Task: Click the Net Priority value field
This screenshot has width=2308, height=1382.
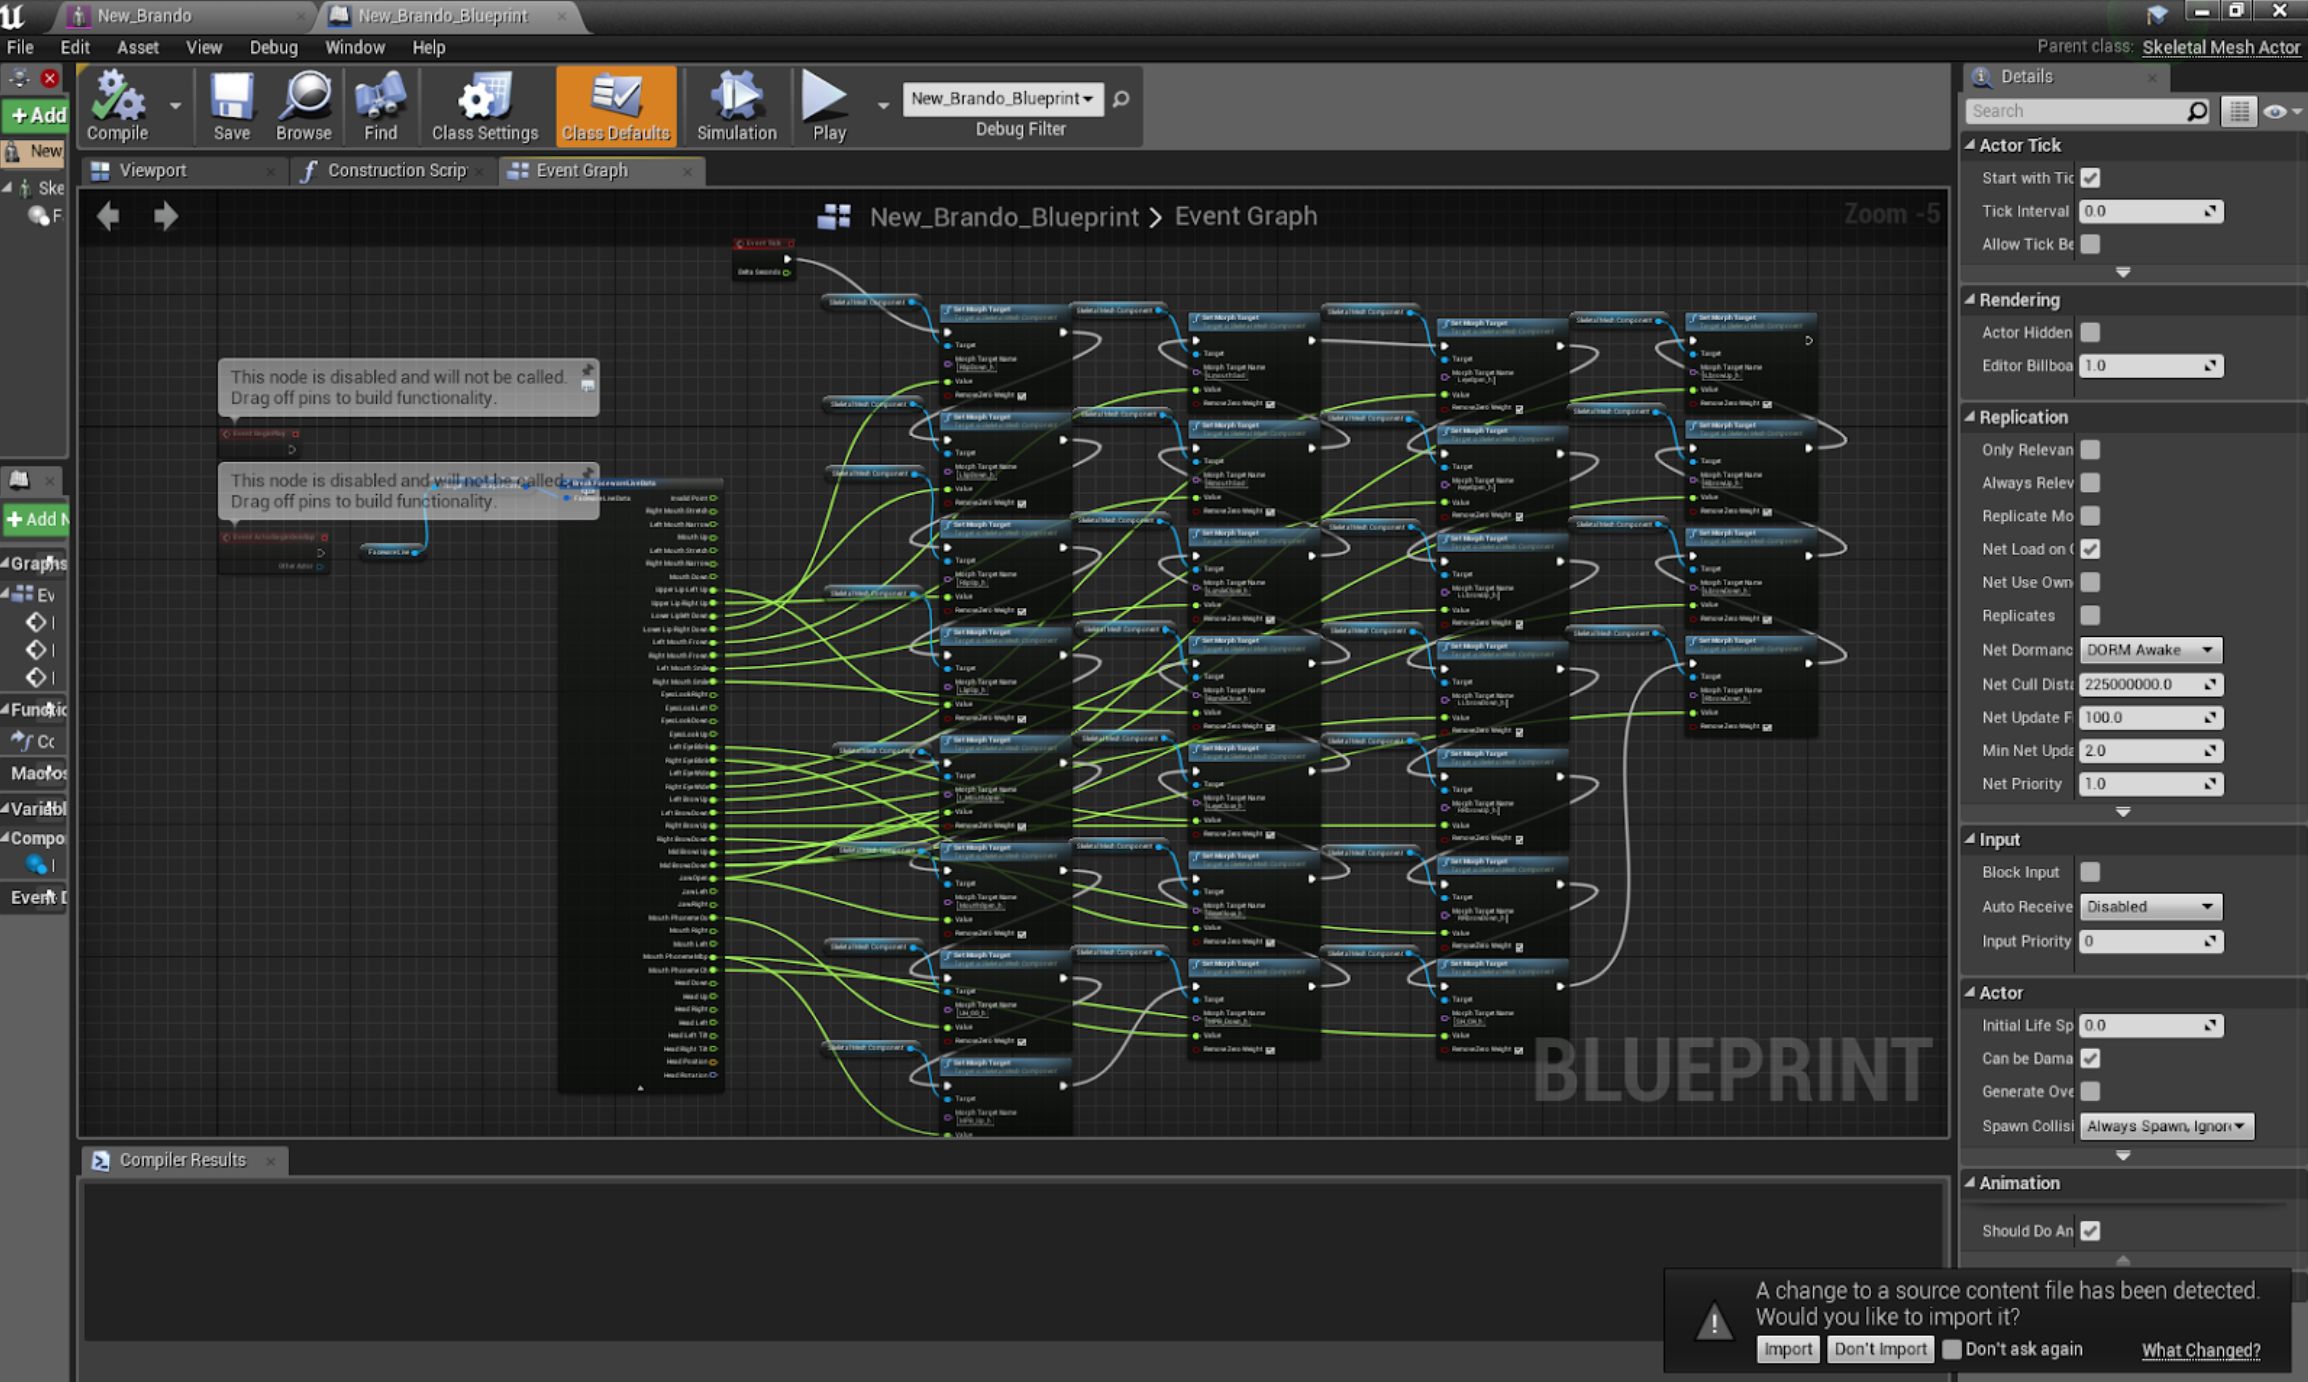Action: click(x=2150, y=784)
